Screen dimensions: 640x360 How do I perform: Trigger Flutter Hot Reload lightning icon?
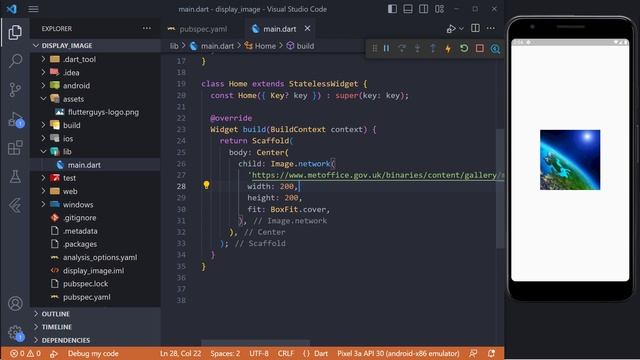[x=448, y=49]
